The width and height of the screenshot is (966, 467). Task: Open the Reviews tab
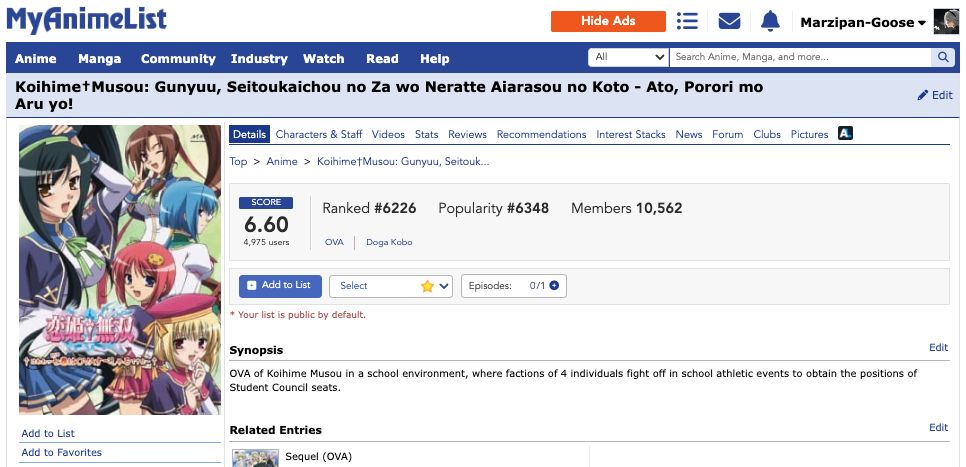click(x=467, y=134)
